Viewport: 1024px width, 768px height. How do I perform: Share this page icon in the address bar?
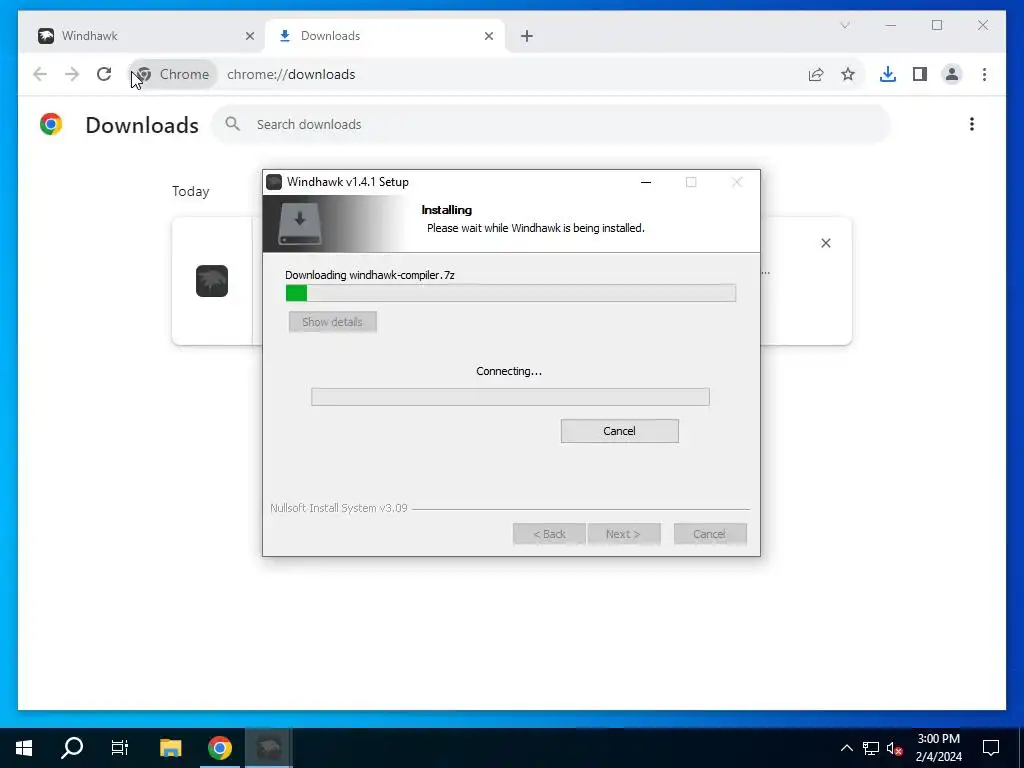(816, 74)
